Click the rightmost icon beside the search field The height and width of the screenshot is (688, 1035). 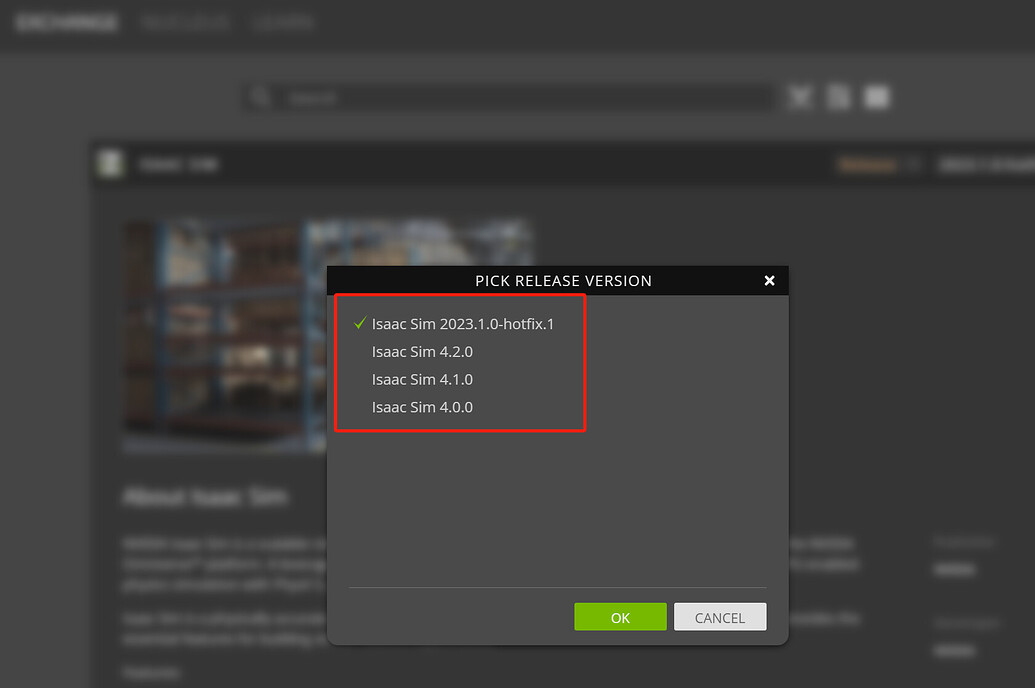point(876,96)
